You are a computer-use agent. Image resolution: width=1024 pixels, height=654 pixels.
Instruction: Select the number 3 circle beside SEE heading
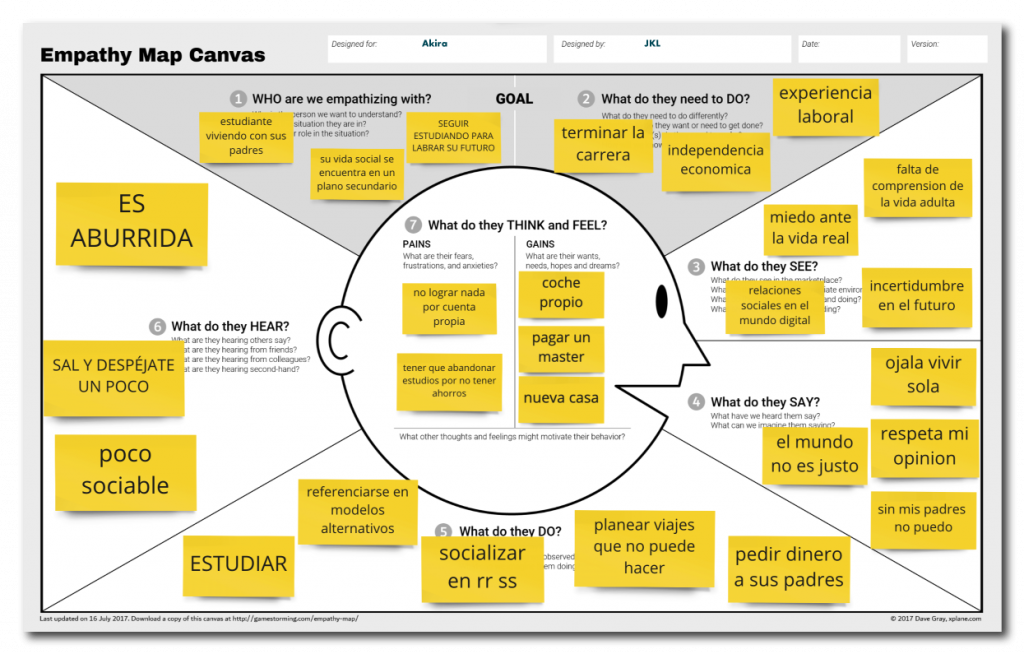(696, 267)
